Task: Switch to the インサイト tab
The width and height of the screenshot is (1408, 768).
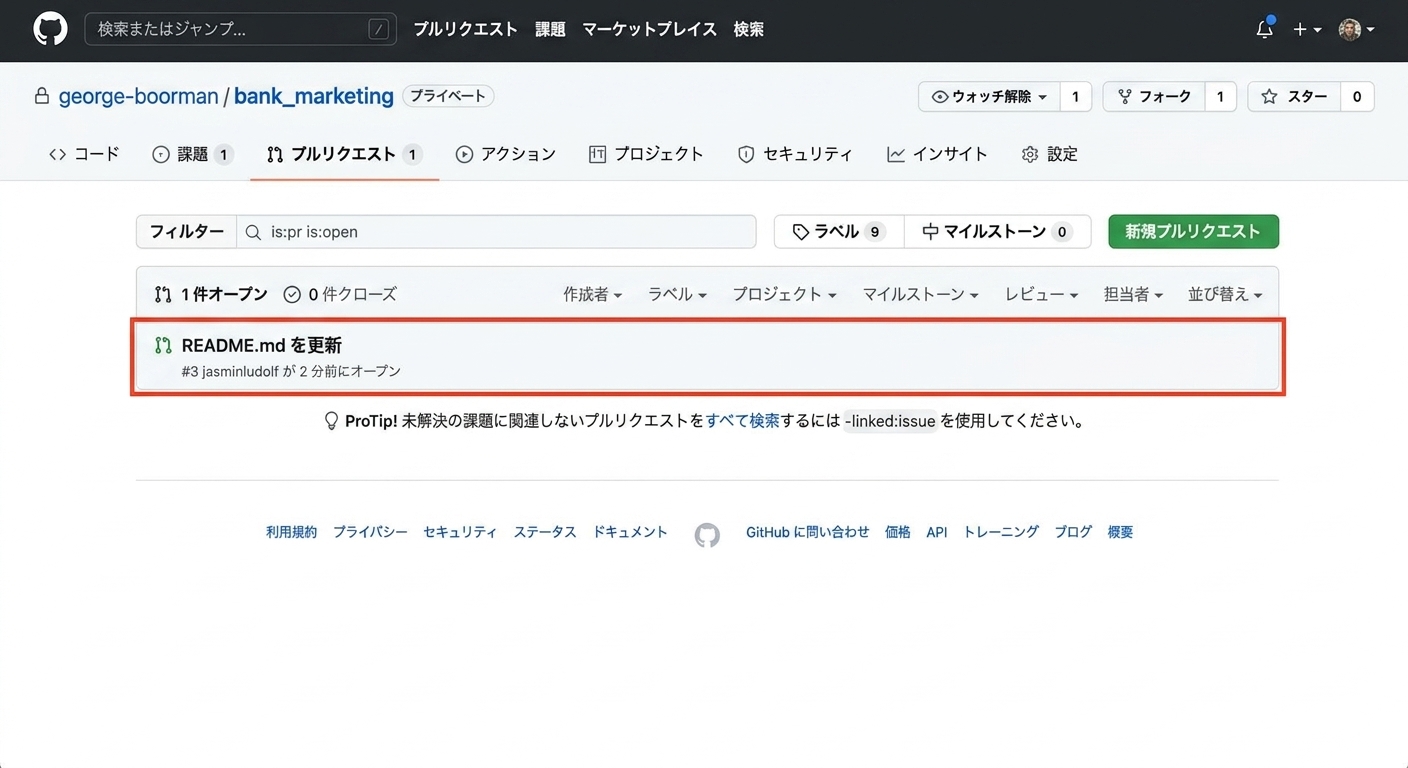Action: 937,154
